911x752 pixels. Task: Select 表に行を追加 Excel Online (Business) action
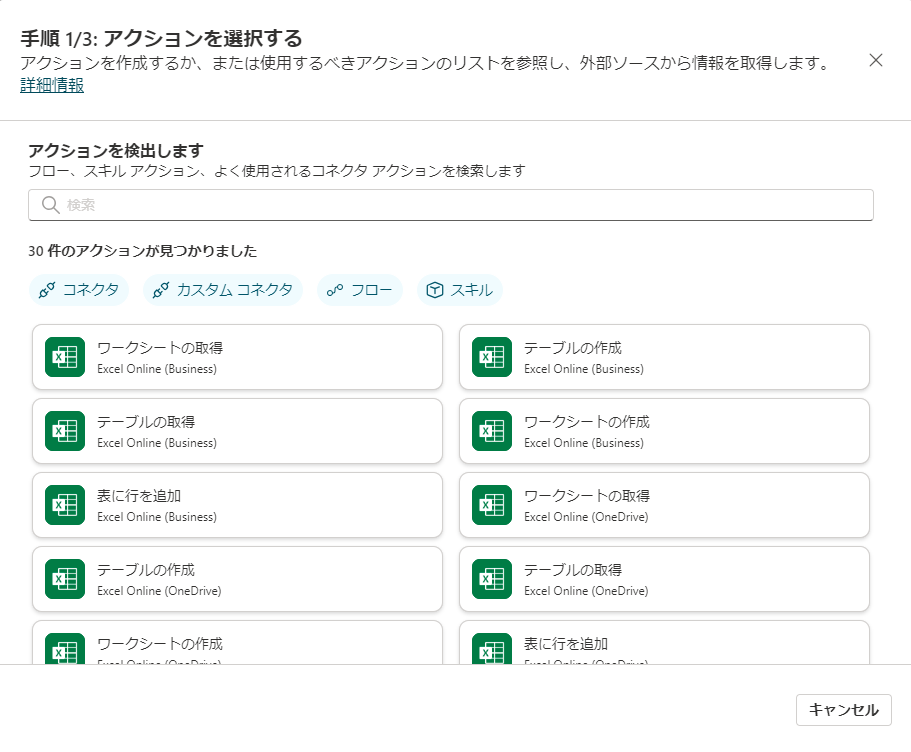(237, 505)
